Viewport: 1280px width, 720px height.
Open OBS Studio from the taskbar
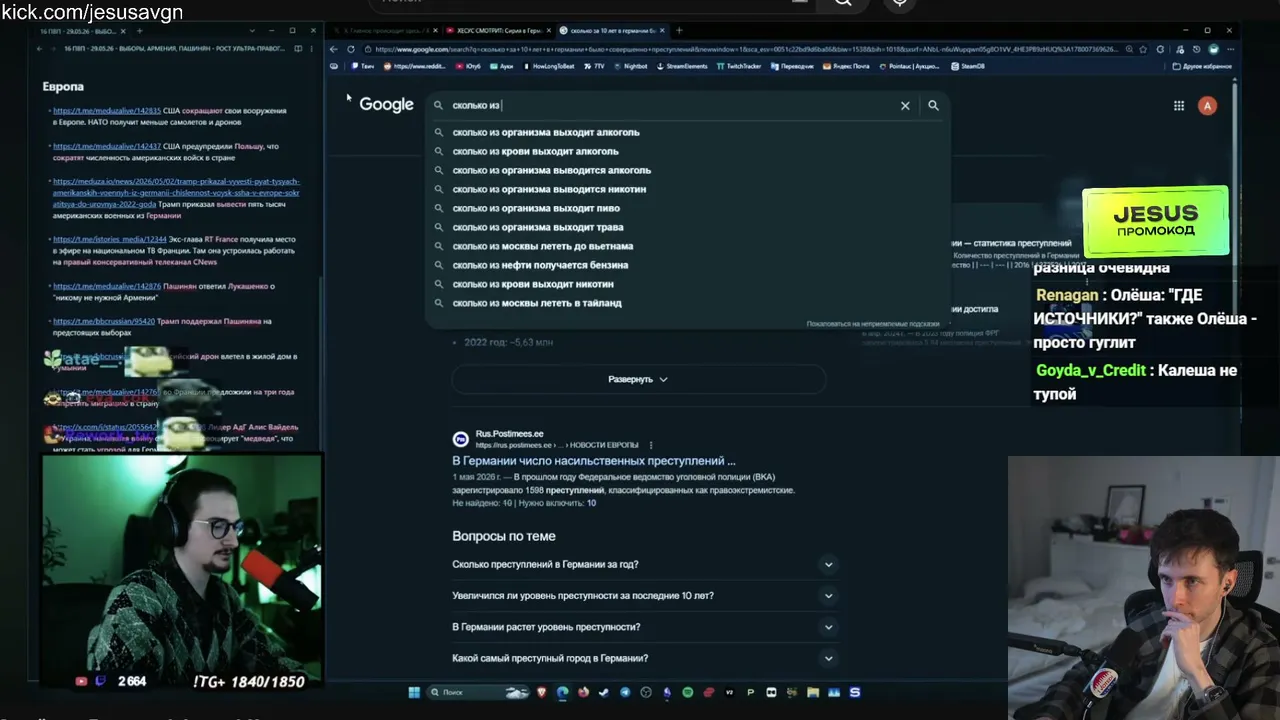point(646,692)
